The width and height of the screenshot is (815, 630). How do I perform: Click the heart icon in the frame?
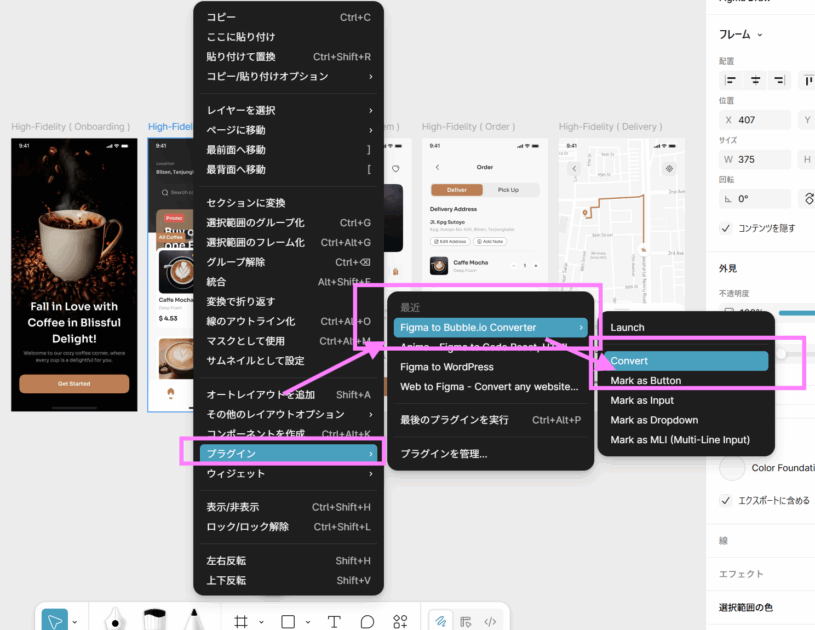point(396,168)
